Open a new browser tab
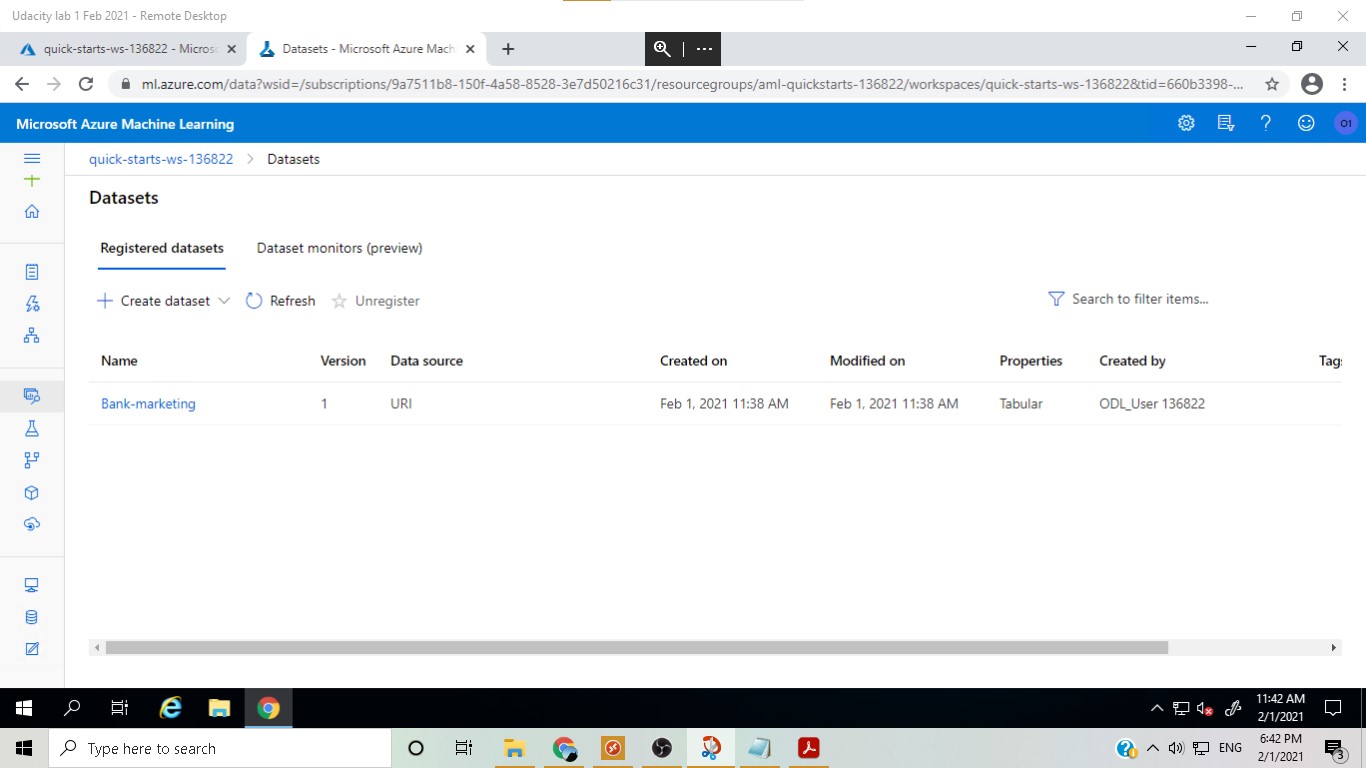The width and height of the screenshot is (1366, 768). click(508, 48)
